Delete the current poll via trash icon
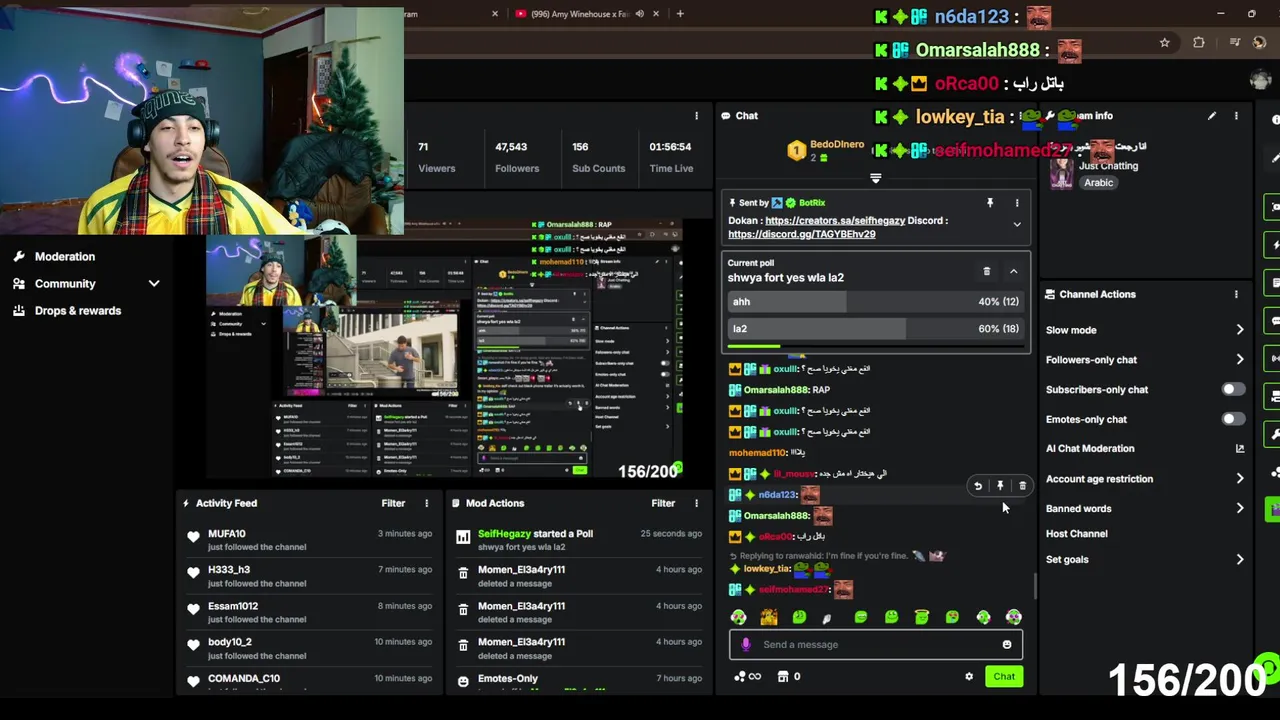Viewport: 1280px width, 720px height. tap(986, 271)
